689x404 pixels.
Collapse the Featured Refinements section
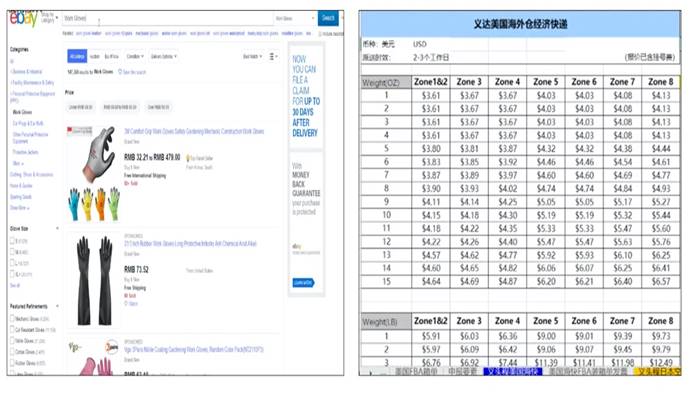(x=57, y=306)
